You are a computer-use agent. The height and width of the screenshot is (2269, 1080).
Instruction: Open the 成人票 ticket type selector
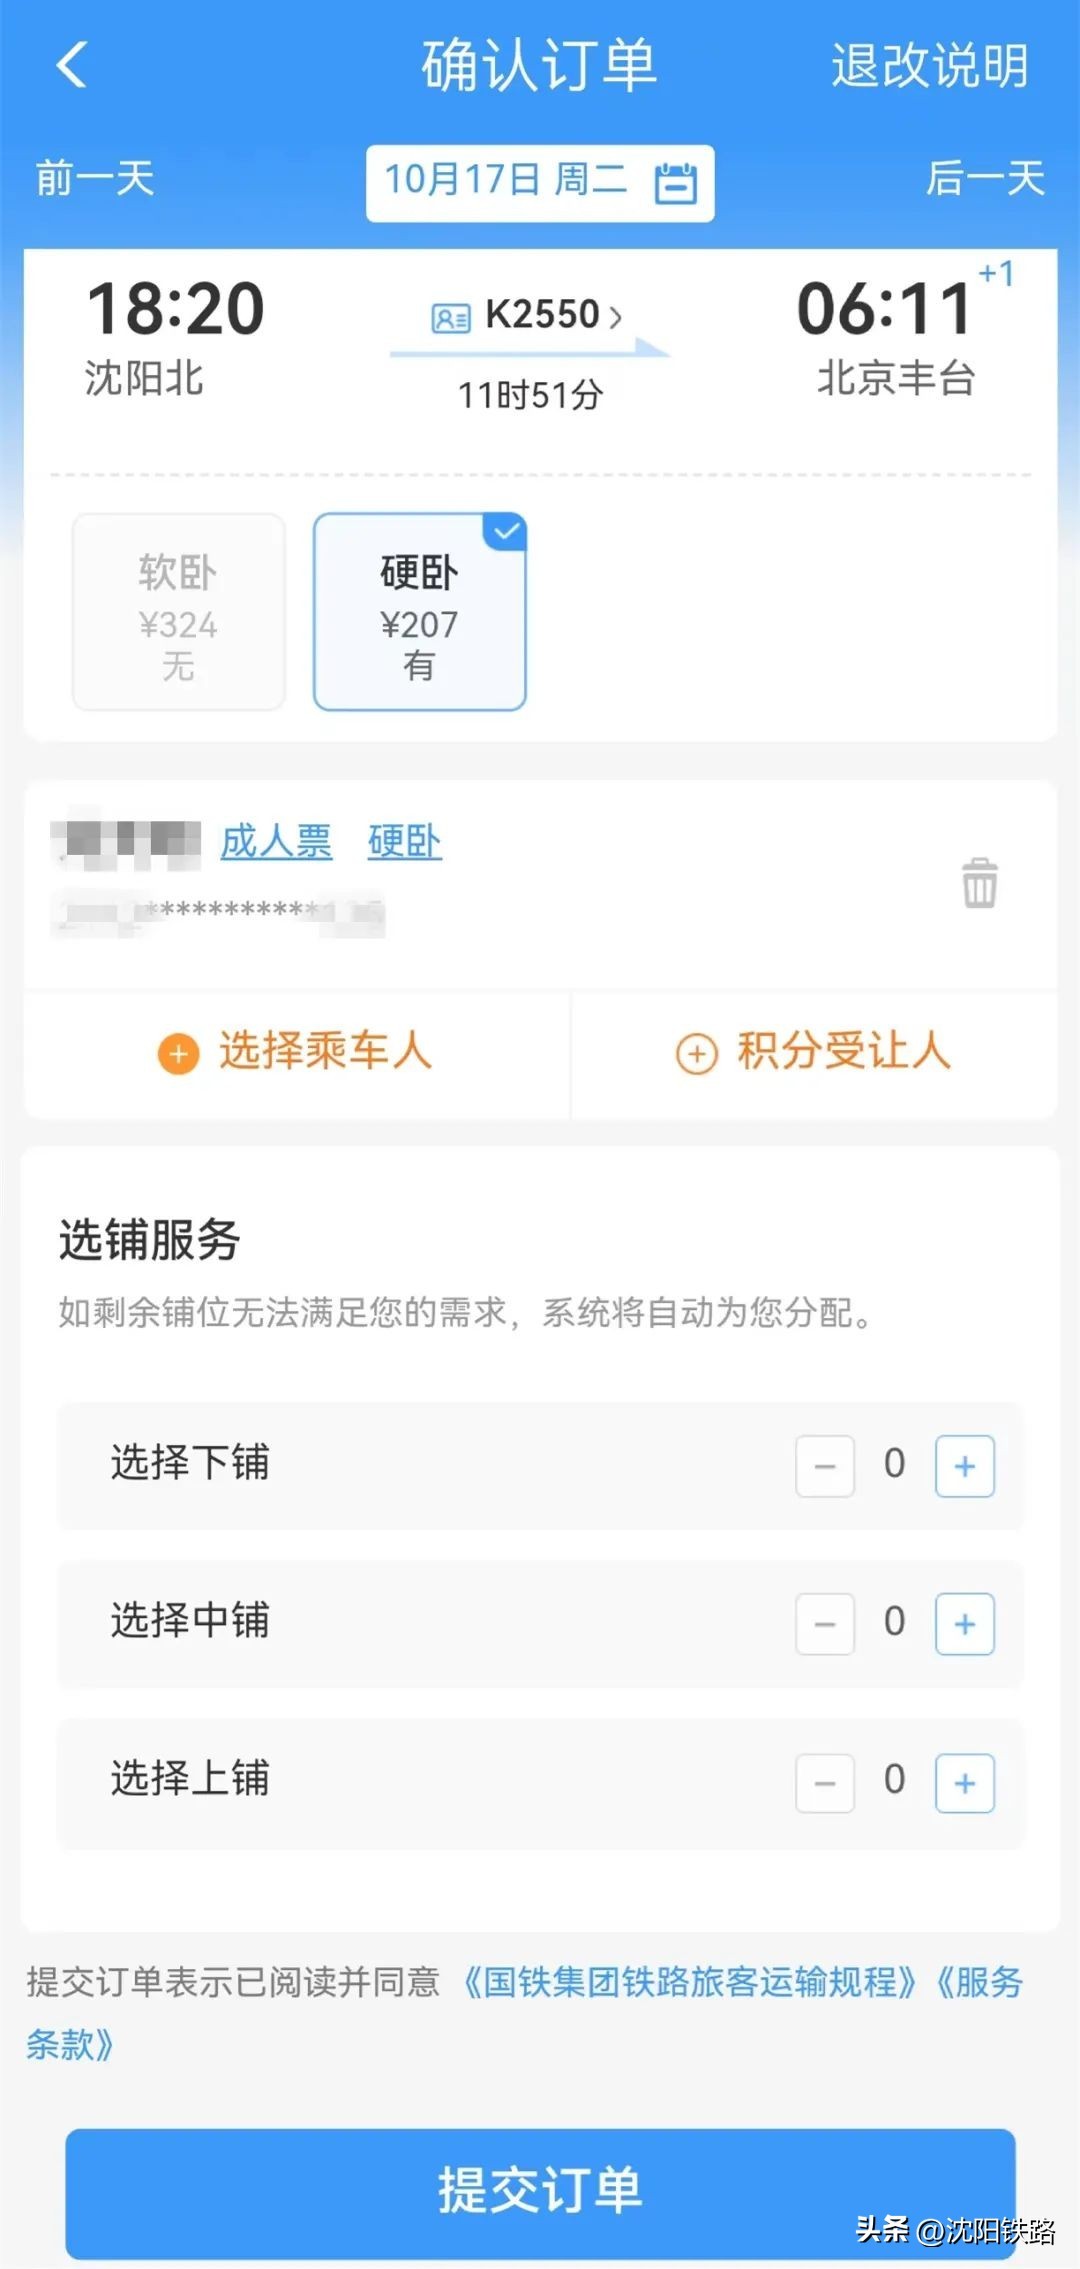point(276,842)
